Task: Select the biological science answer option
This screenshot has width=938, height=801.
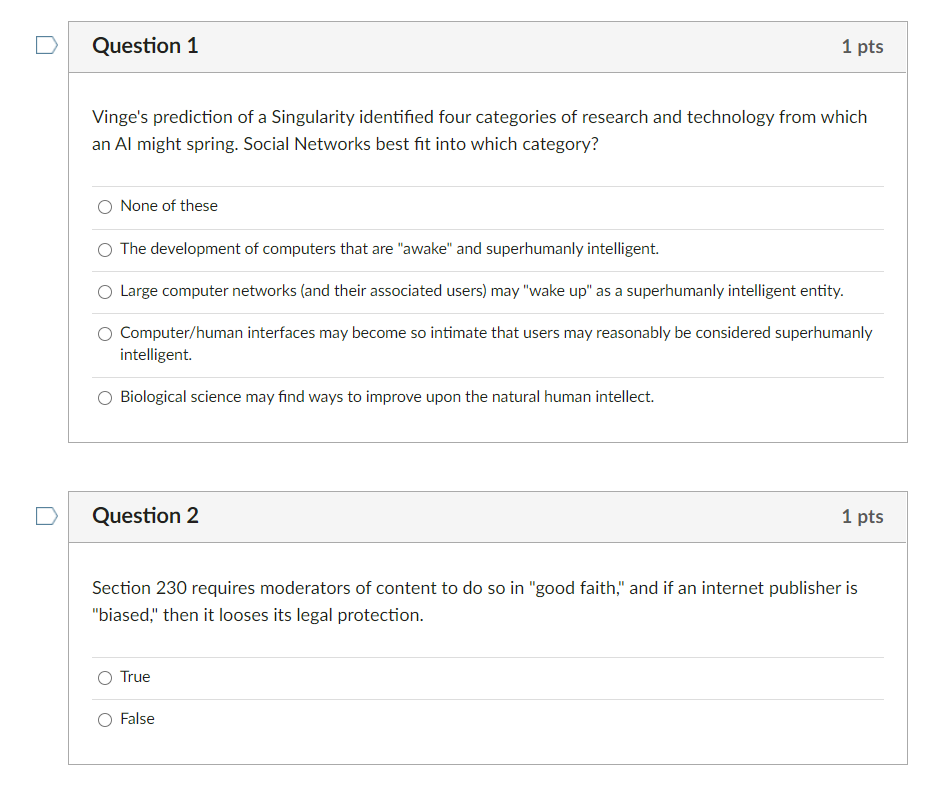Action: coord(105,397)
